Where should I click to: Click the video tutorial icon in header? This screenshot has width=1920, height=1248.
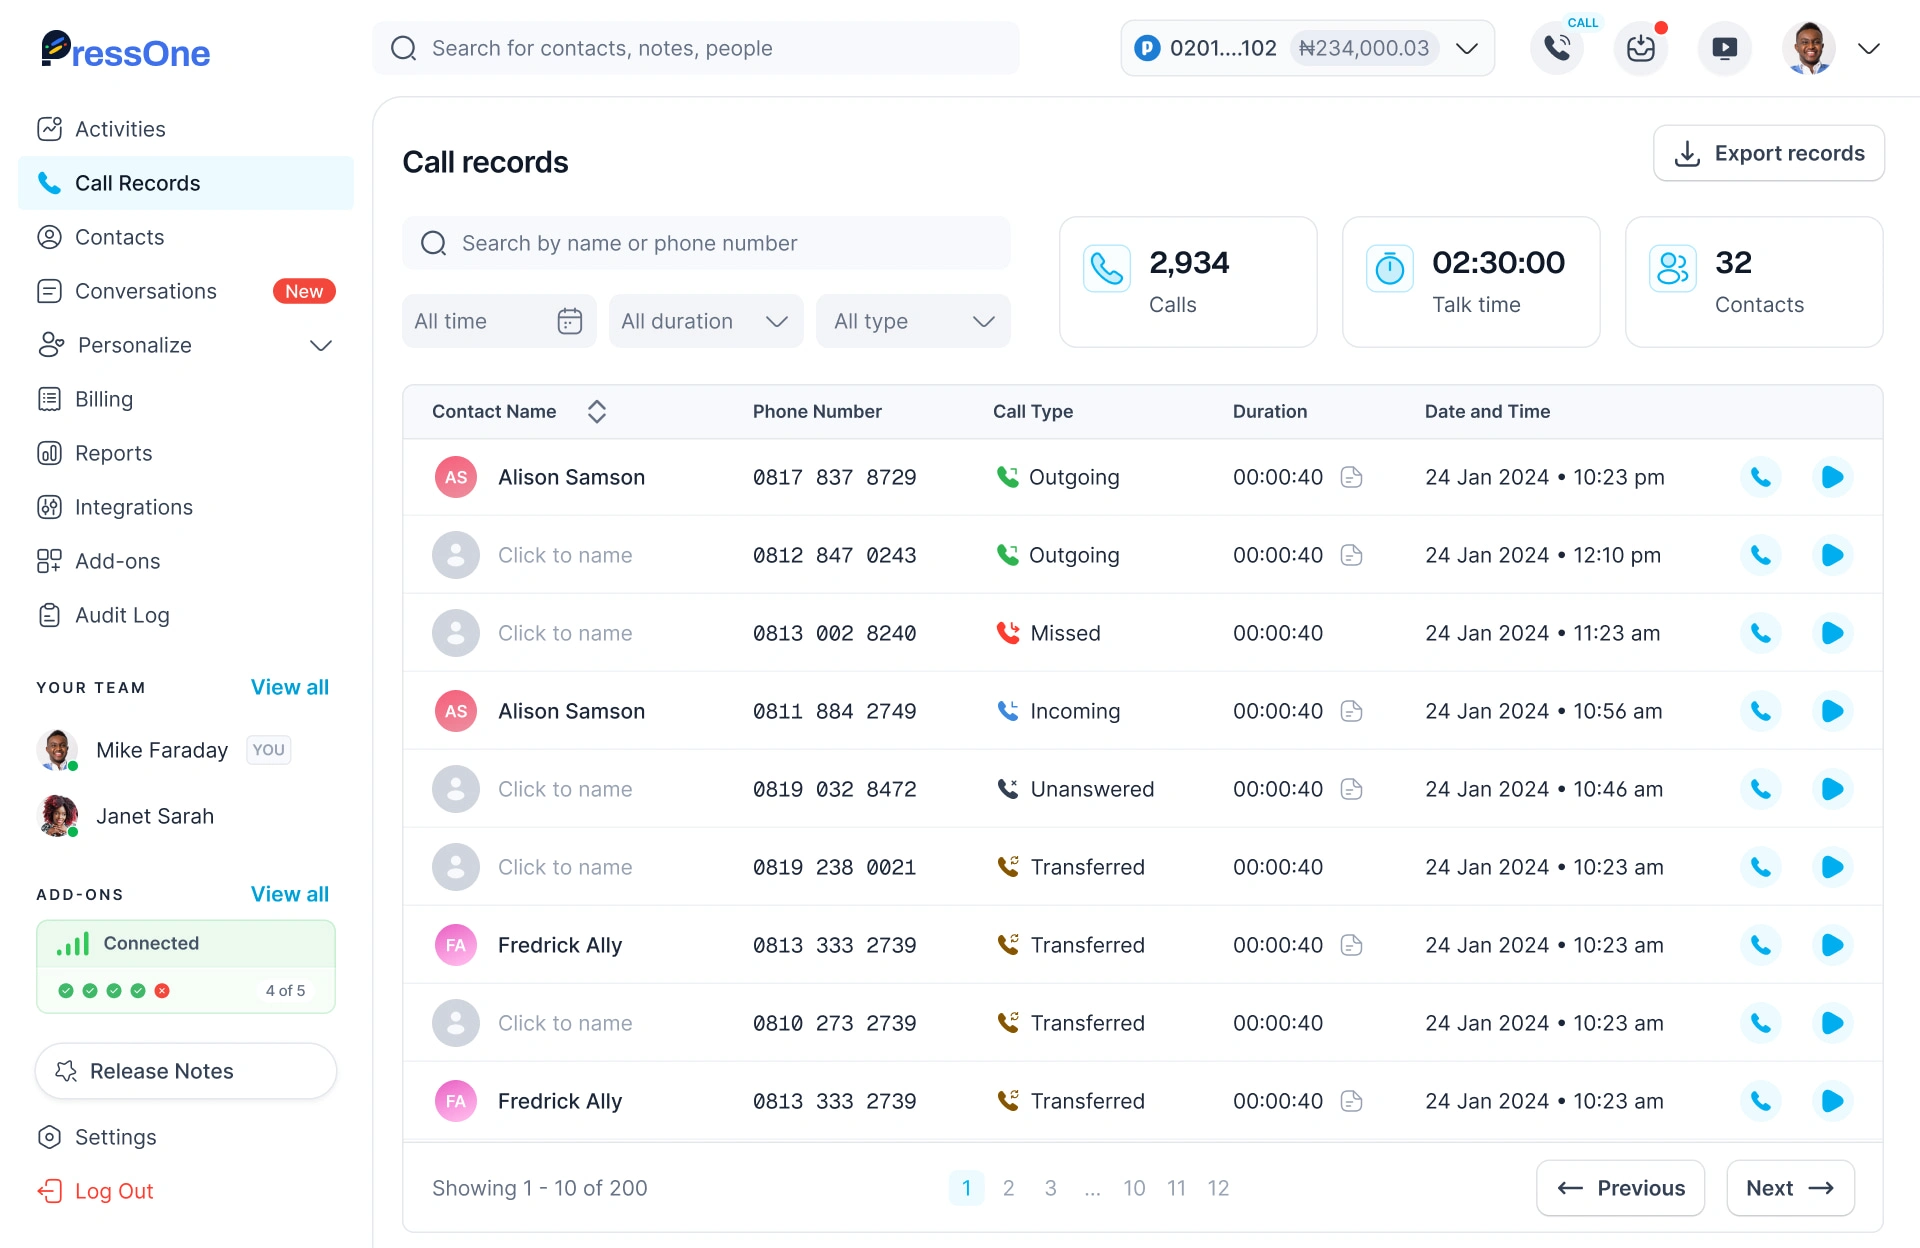click(1725, 48)
